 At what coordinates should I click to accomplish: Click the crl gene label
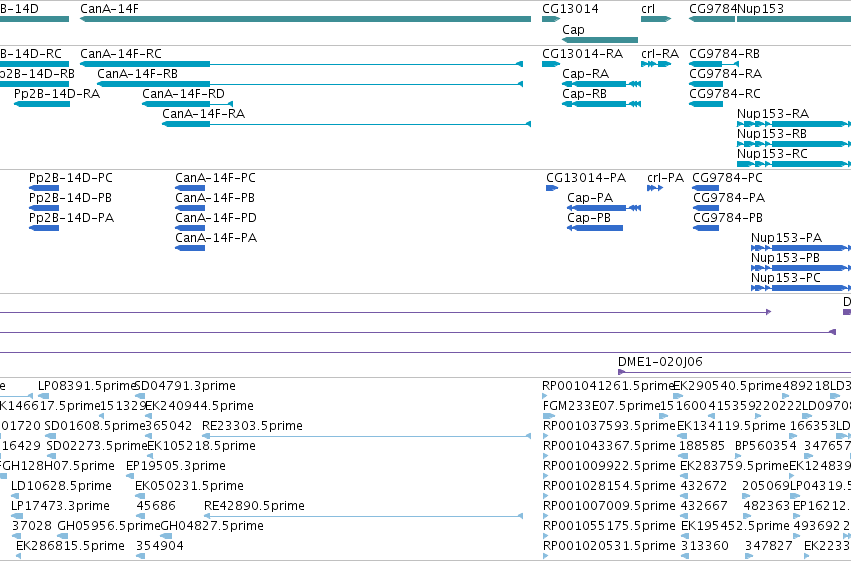tap(648, 9)
